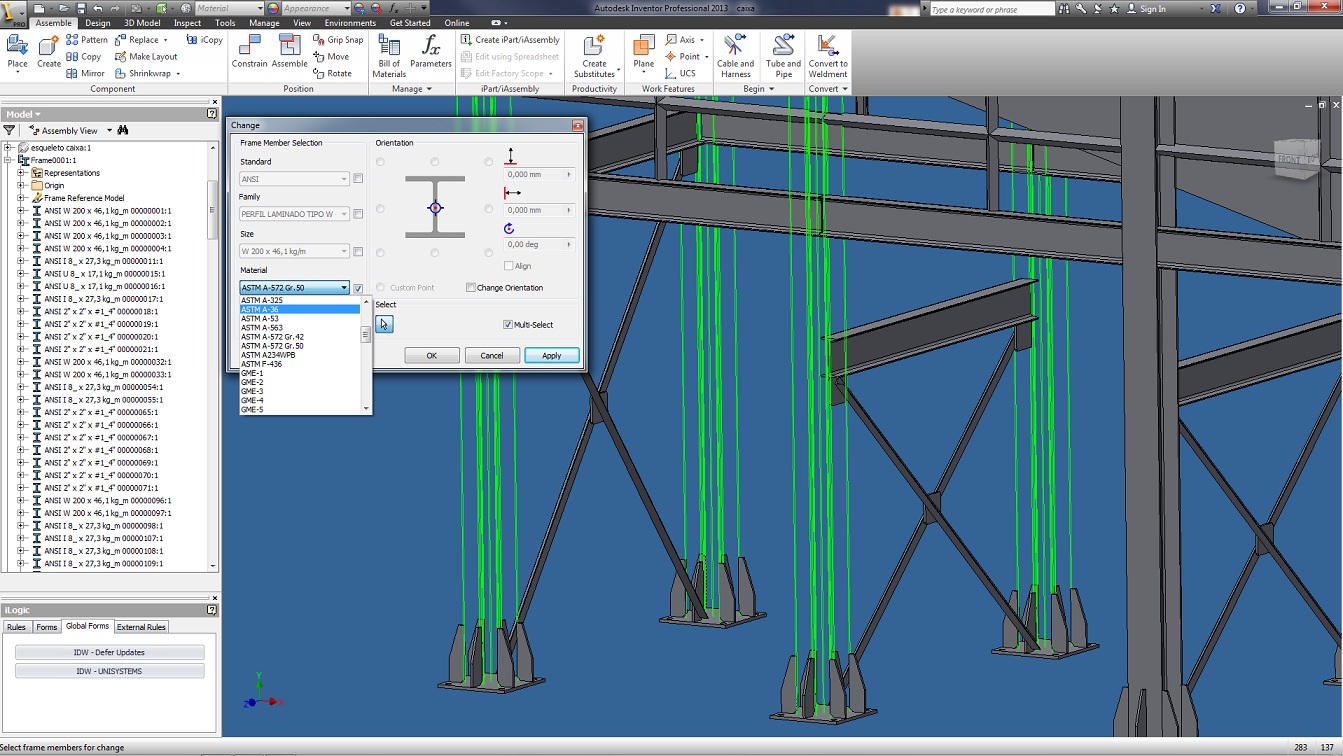Click the Place component tool
This screenshot has width=1343, height=756.
pos(17,52)
